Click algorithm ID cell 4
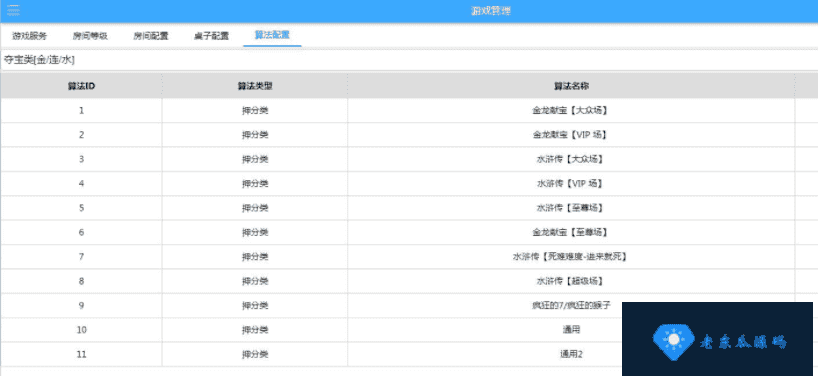The width and height of the screenshot is (818, 376). pyautogui.click(x=81, y=184)
